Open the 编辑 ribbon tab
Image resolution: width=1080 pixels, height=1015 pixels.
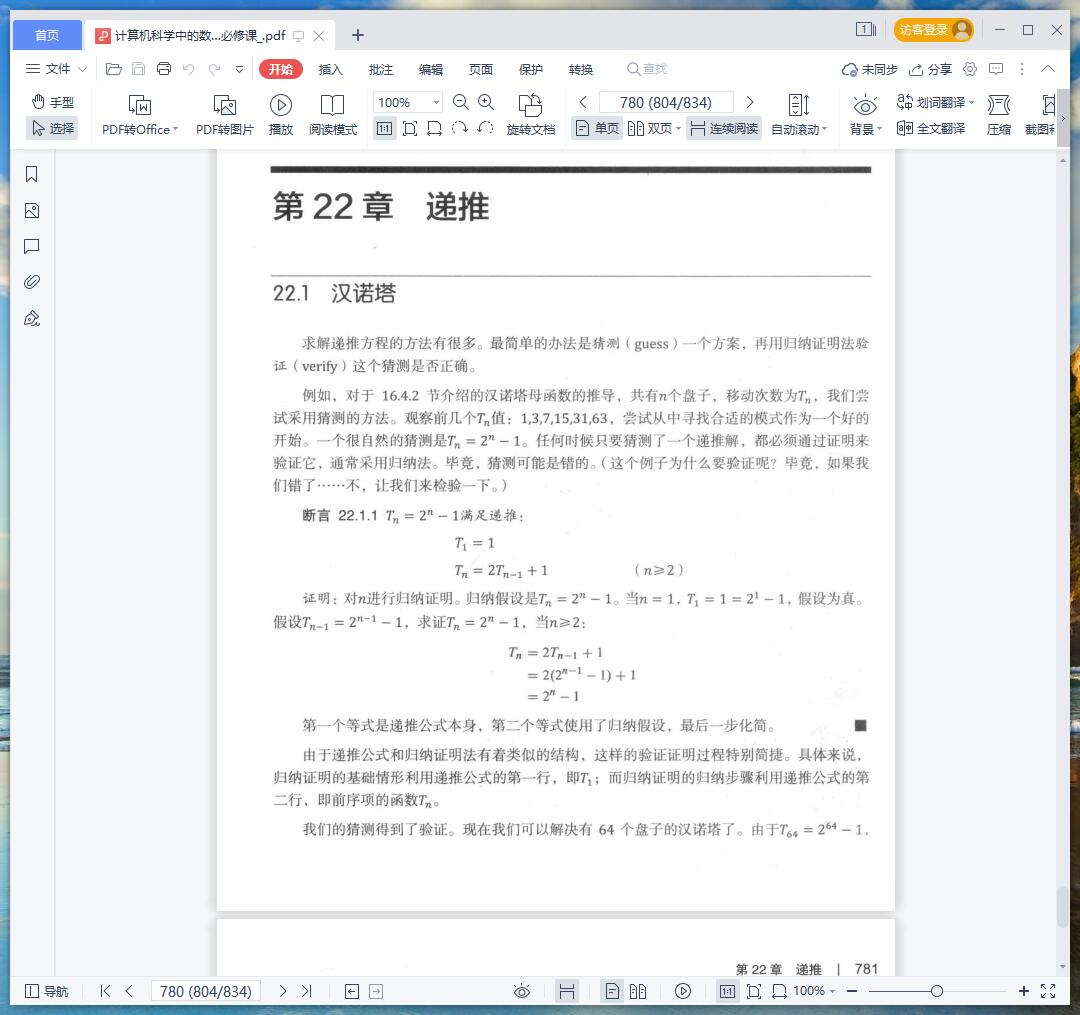click(430, 69)
